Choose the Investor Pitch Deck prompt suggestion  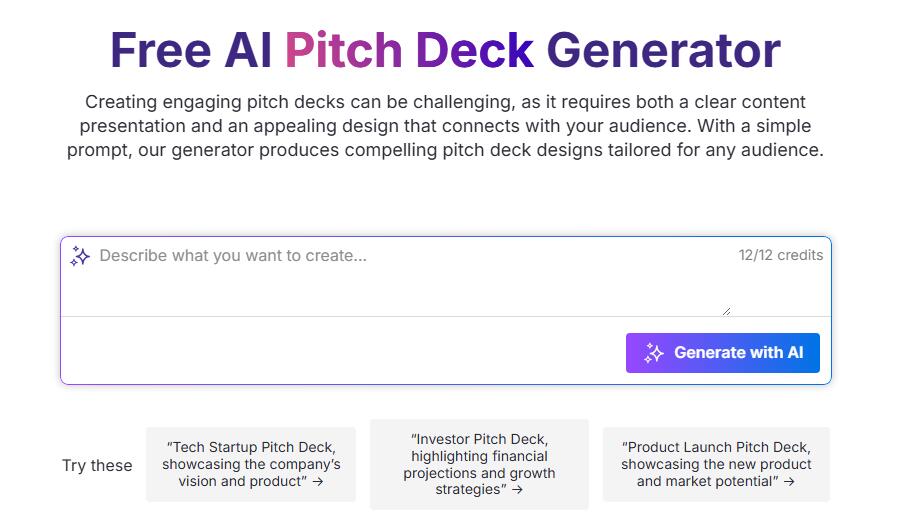point(479,464)
